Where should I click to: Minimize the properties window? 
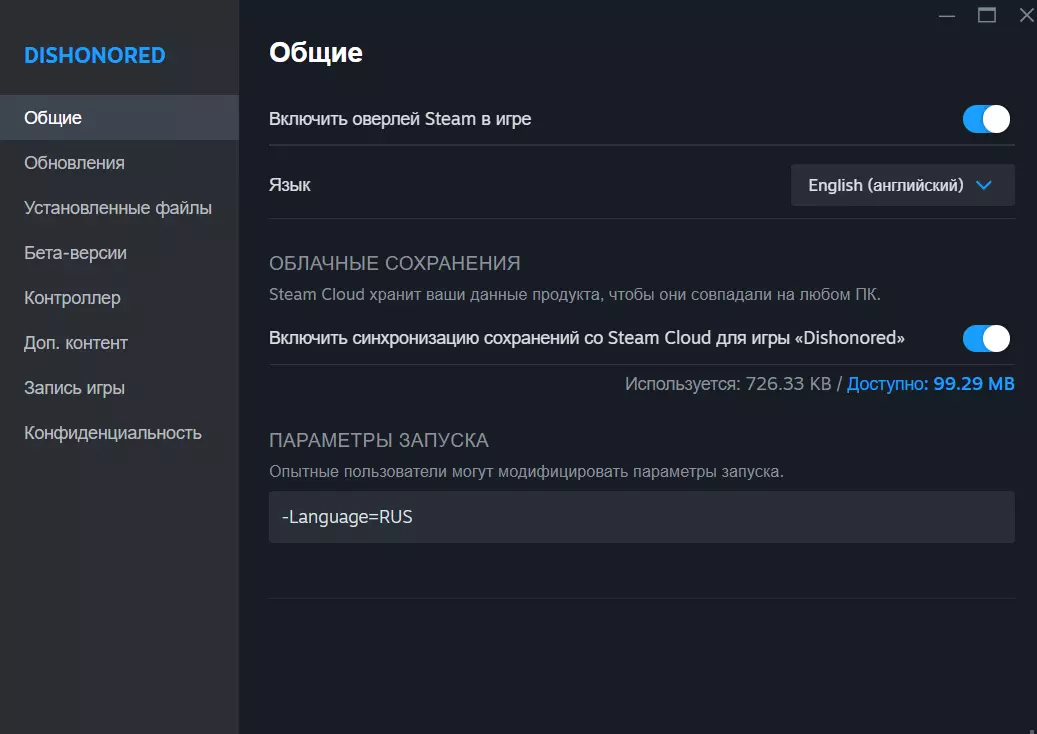(x=947, y=15)
